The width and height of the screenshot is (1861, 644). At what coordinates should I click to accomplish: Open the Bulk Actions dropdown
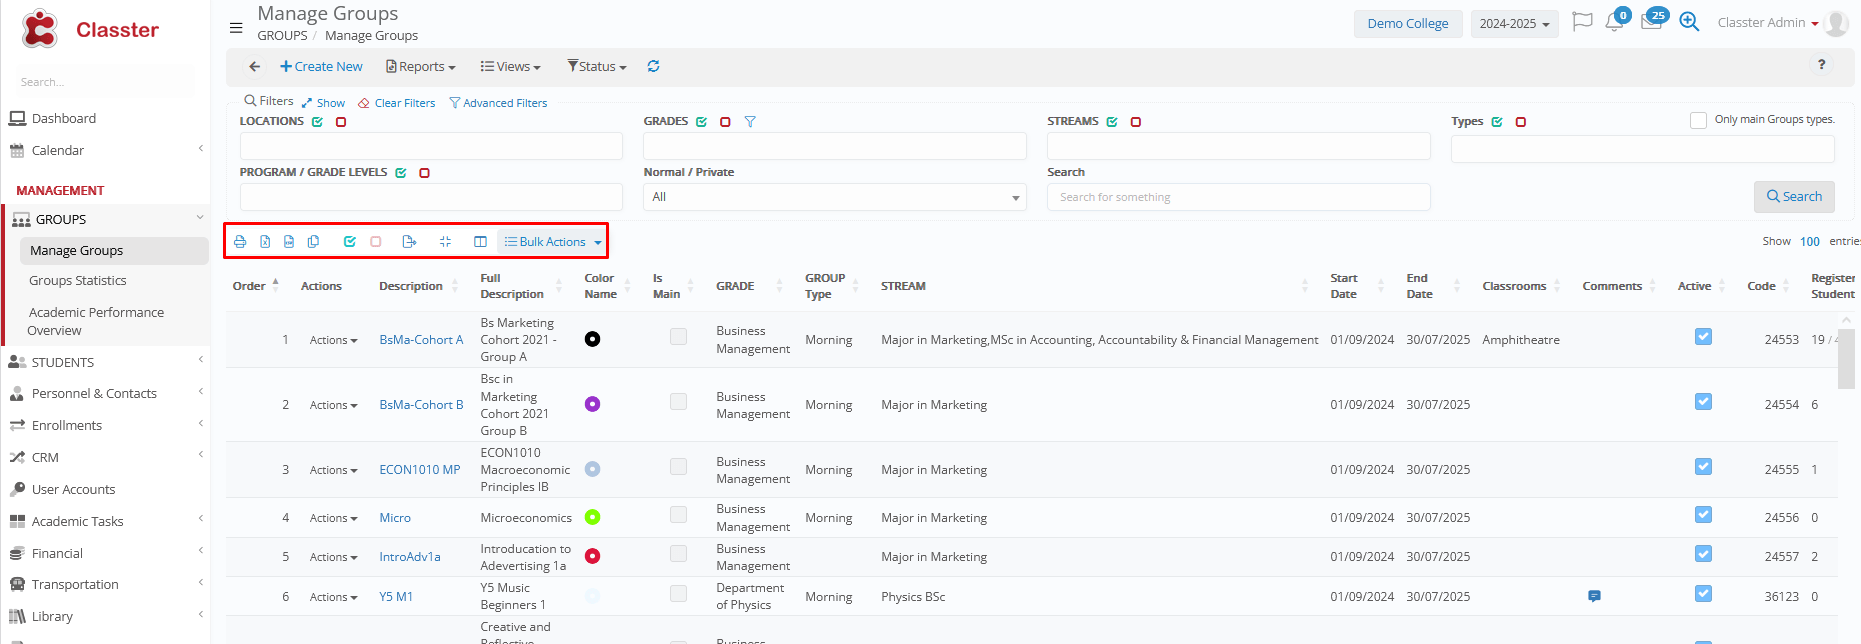point(553,242)
